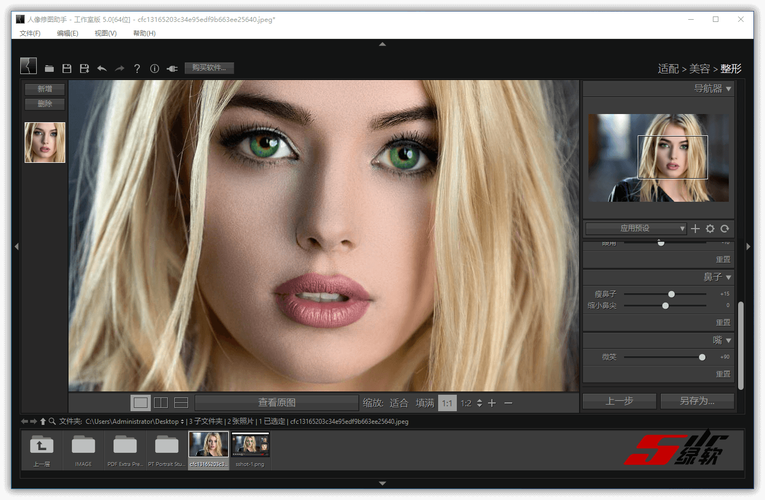Click the 瘦鼻子 slider handle

pos(671,294)
